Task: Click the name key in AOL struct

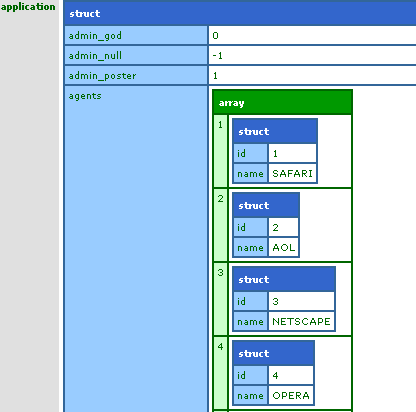Action: coord(251,247)
